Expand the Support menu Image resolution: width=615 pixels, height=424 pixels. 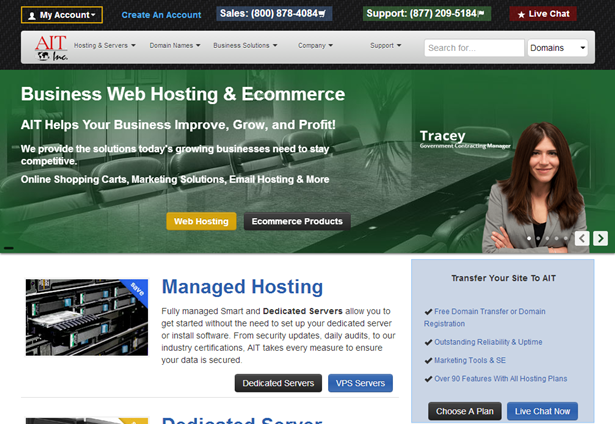pos(386,45)
